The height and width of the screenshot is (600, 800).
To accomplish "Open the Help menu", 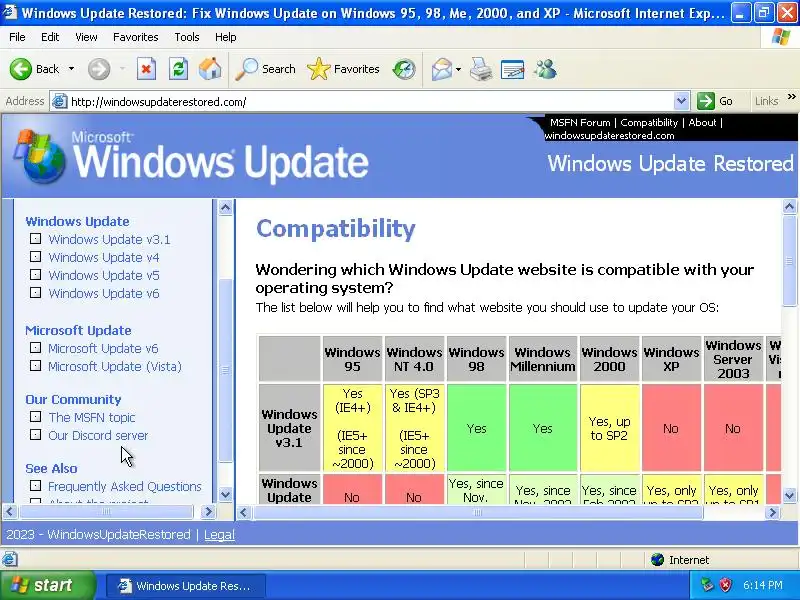I will pyautogui.click(x=225, y=37).
